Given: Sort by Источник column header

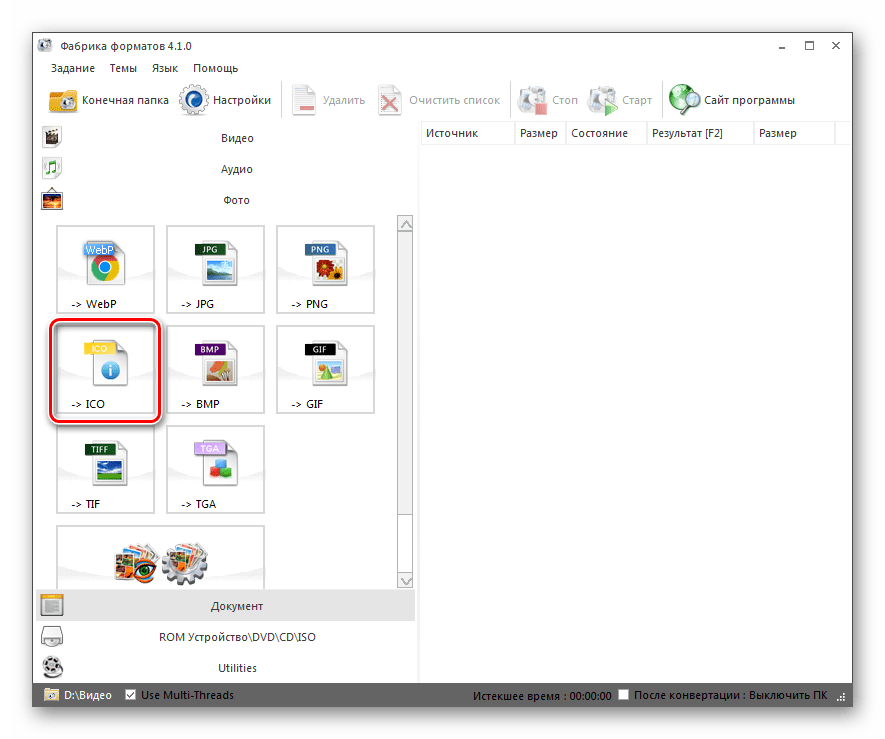Looking at the screenshot, I should pos(468,133).
